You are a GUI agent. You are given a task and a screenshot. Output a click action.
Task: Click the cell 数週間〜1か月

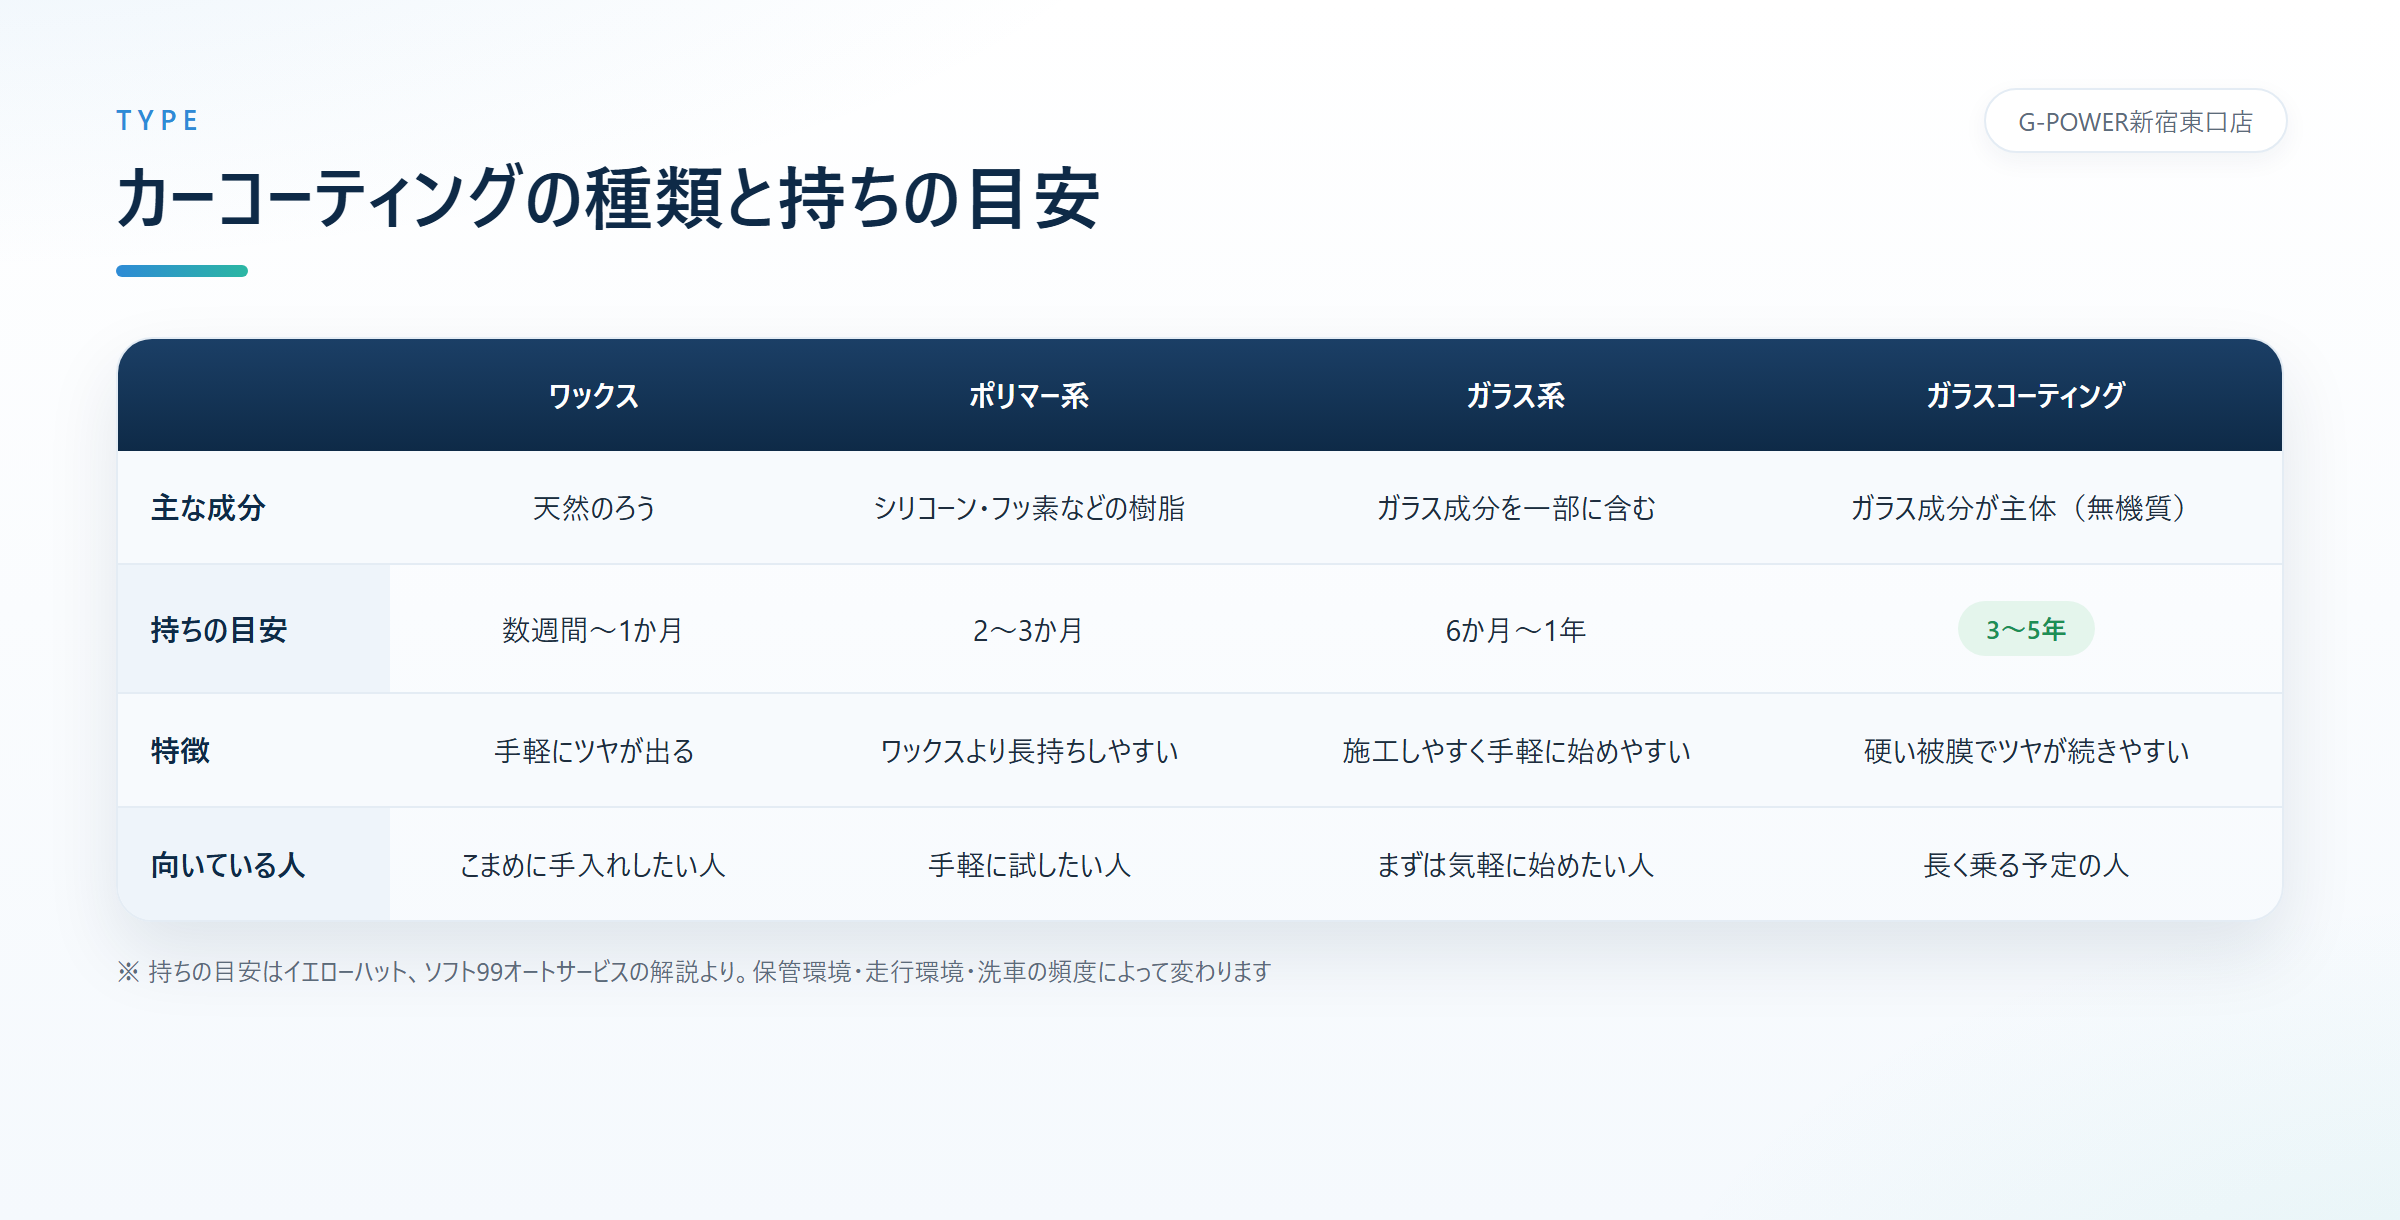[593, 630]
